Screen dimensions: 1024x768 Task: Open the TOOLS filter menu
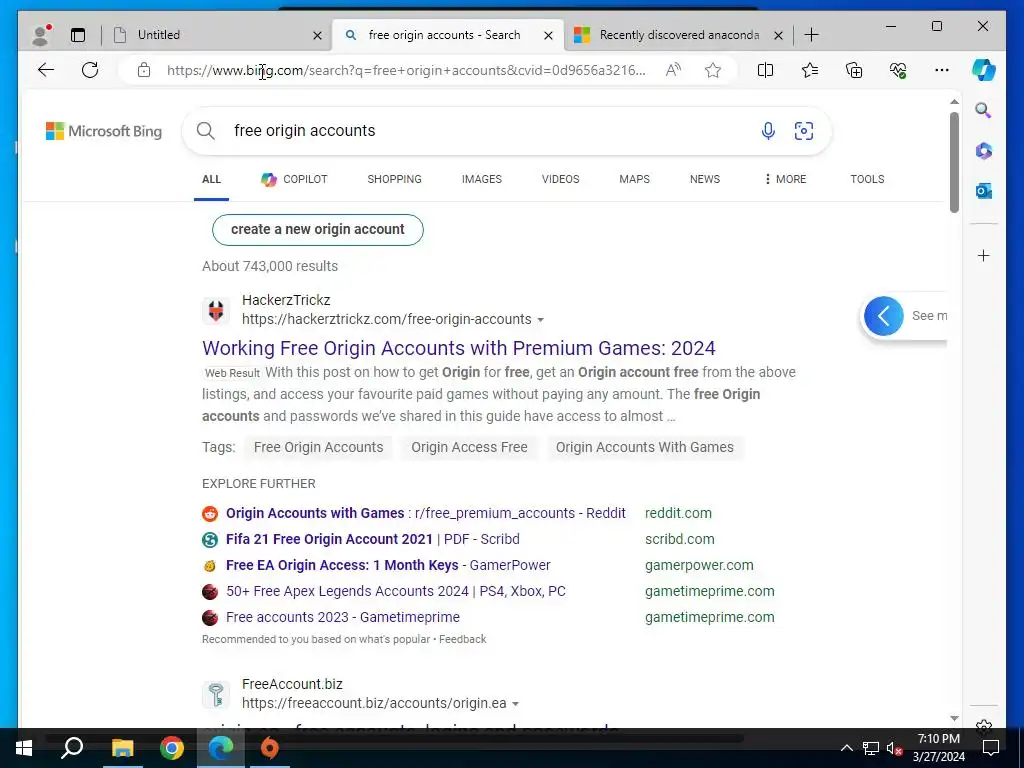click(x=867, y=179)
